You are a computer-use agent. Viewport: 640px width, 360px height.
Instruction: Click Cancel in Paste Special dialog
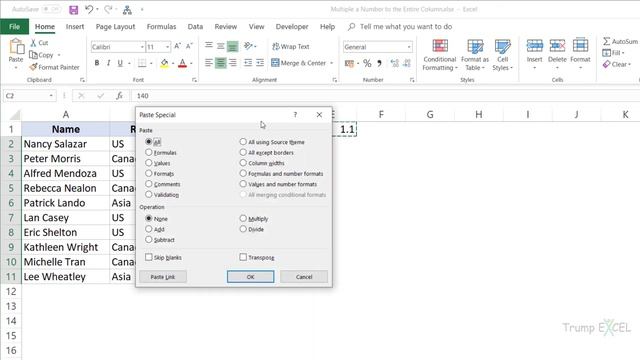(304, 277)
